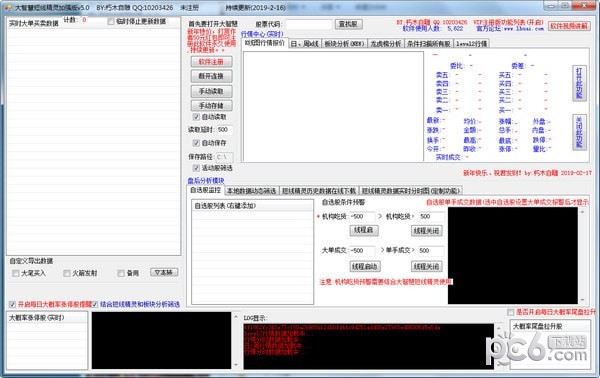Select the level2行情 tab

click(x=471, y=44)
